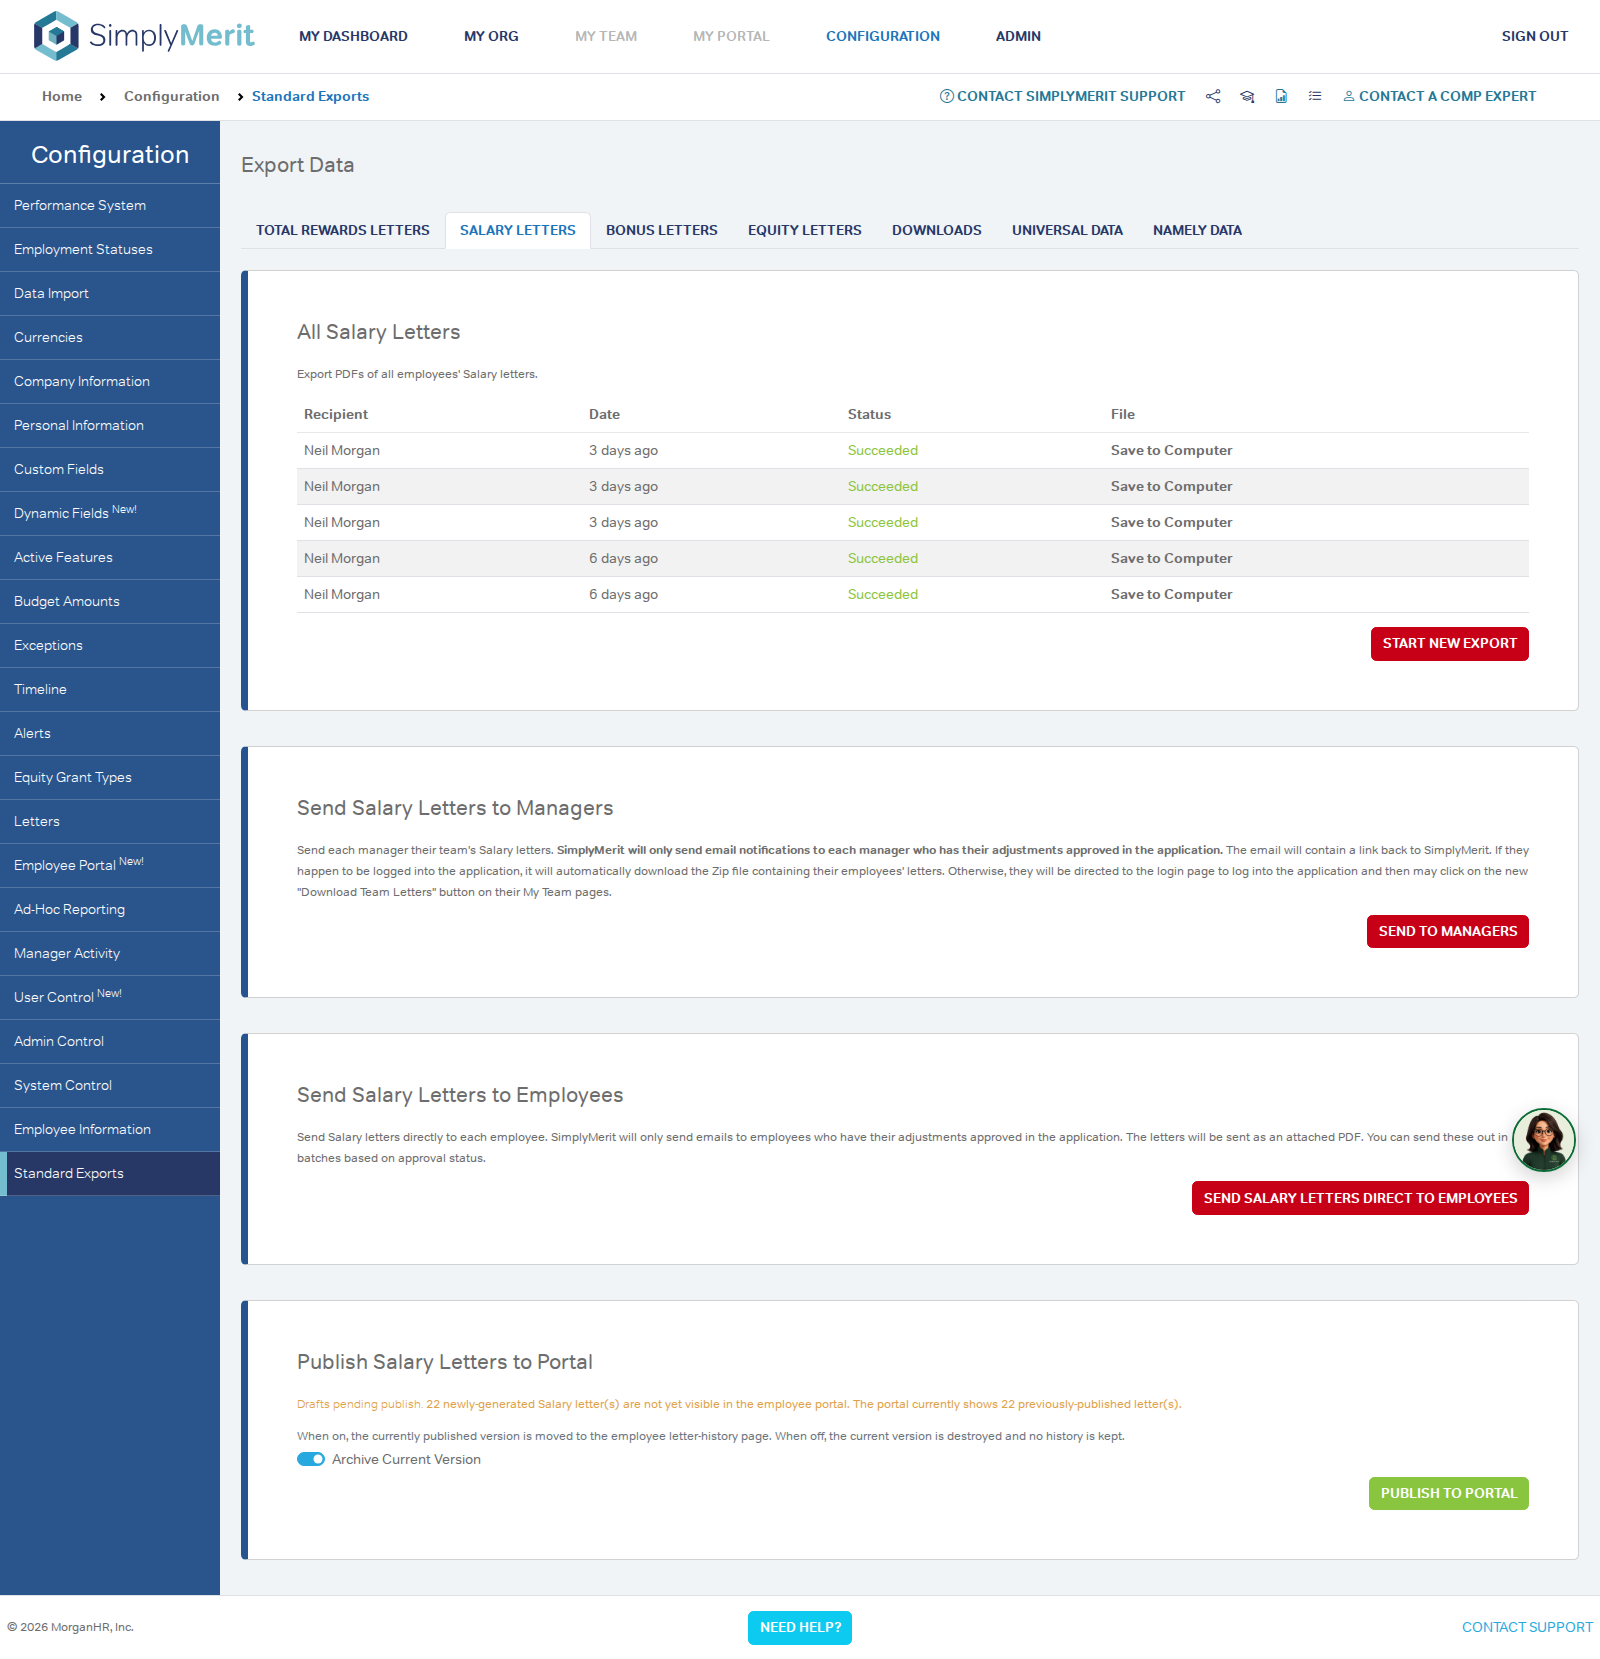Click Standard Exports breadcrumb
1600x1659 pixels.
pyautogui.click(x=310, y=96)
